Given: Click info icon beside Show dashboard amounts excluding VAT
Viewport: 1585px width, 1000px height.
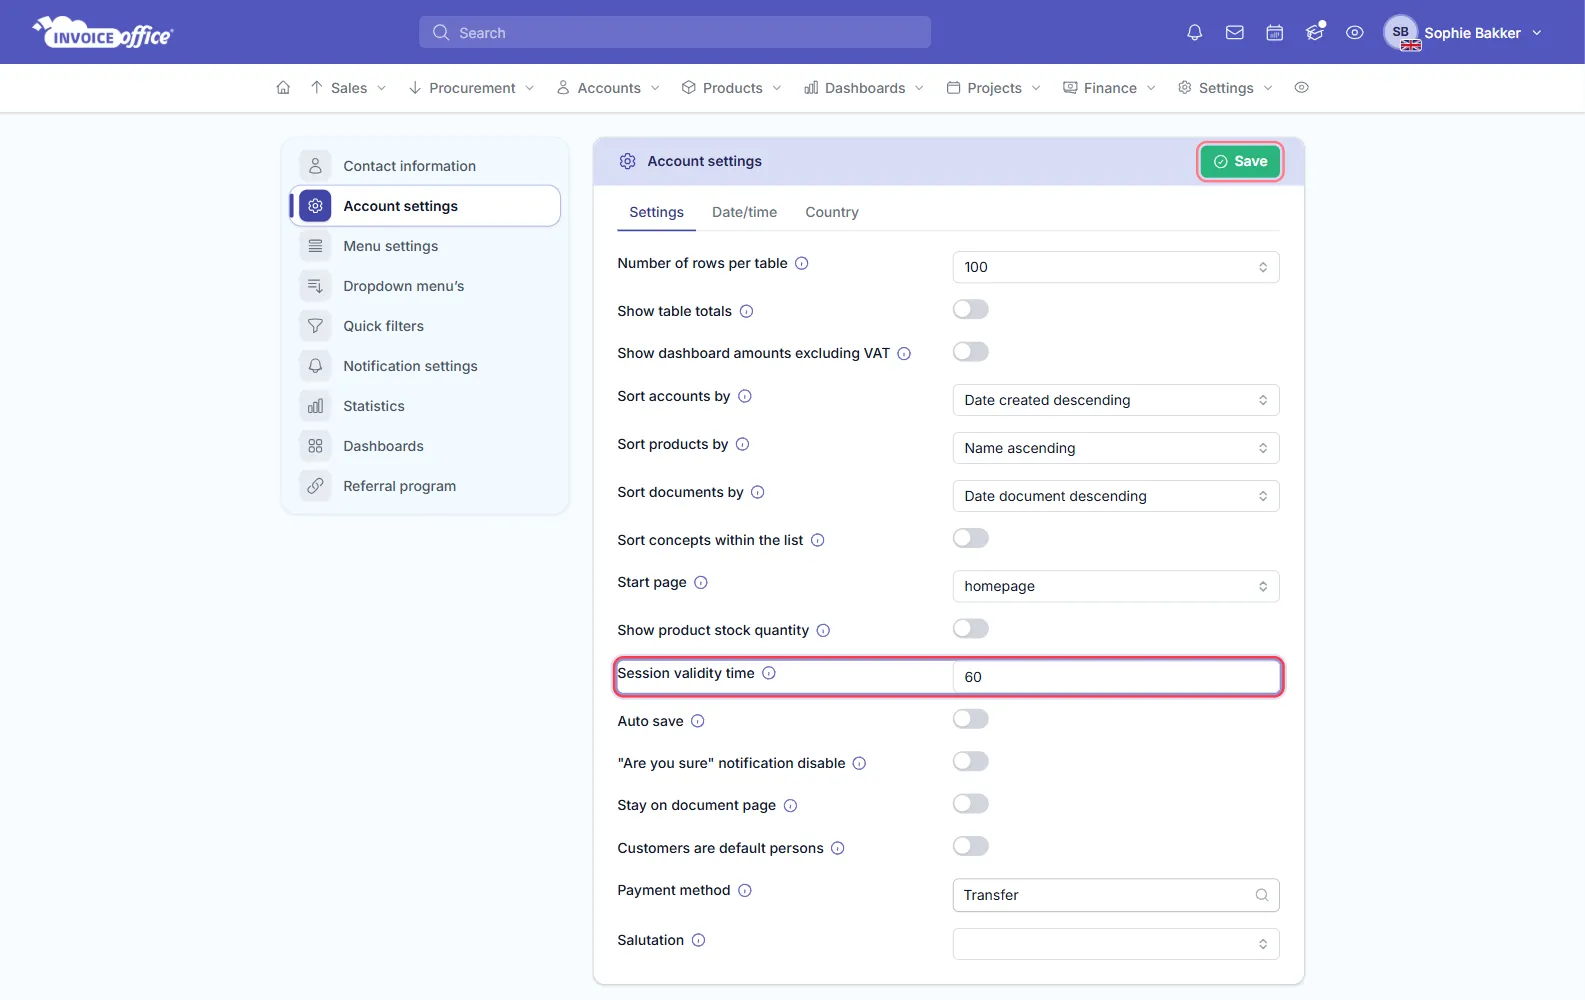Looking at the screenshot, I should (904, 354).
